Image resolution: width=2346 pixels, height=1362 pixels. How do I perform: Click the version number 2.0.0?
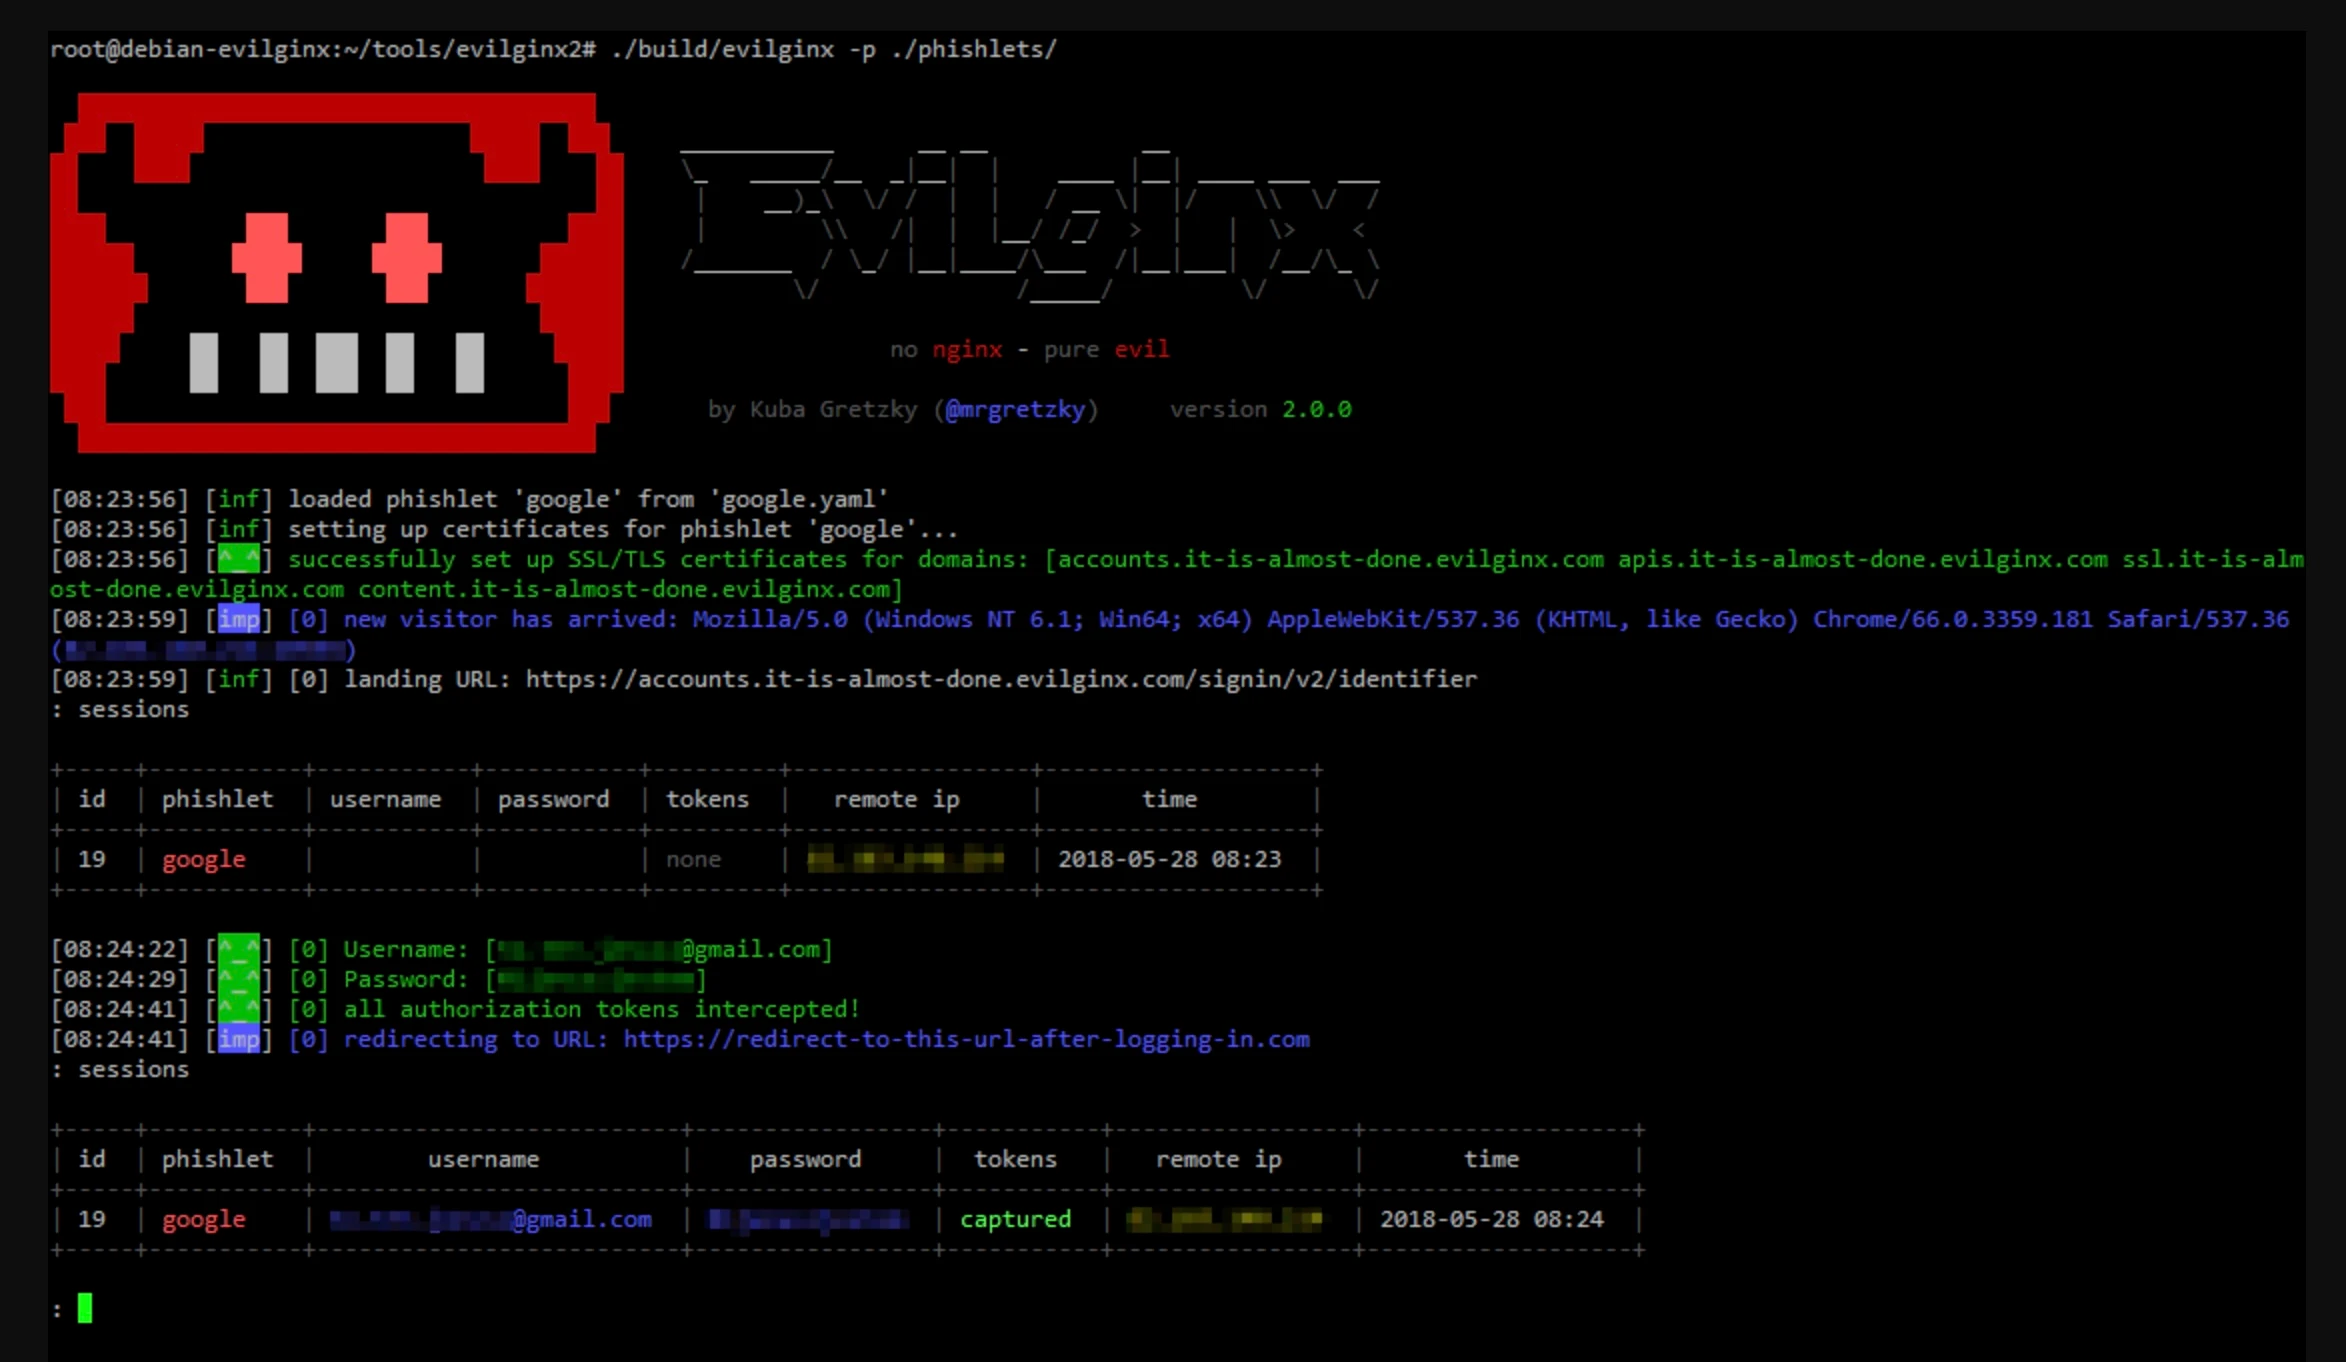(1316, 409)
